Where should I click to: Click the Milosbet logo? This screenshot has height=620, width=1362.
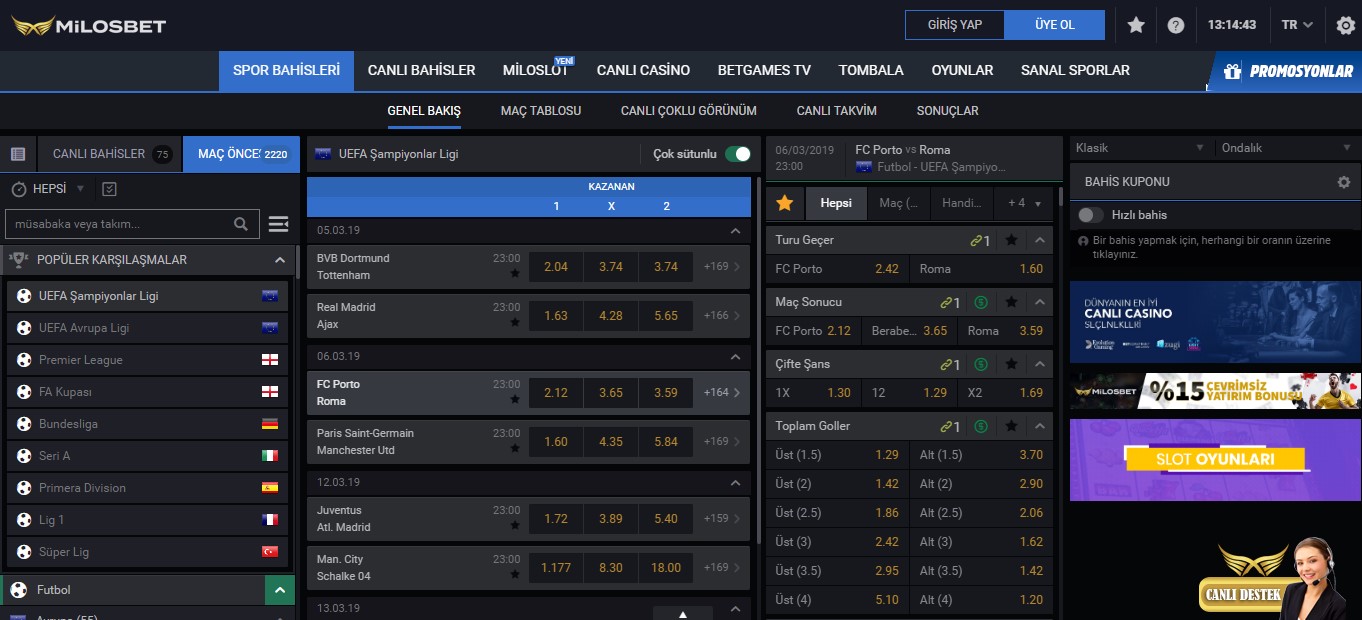click(89, 25)
